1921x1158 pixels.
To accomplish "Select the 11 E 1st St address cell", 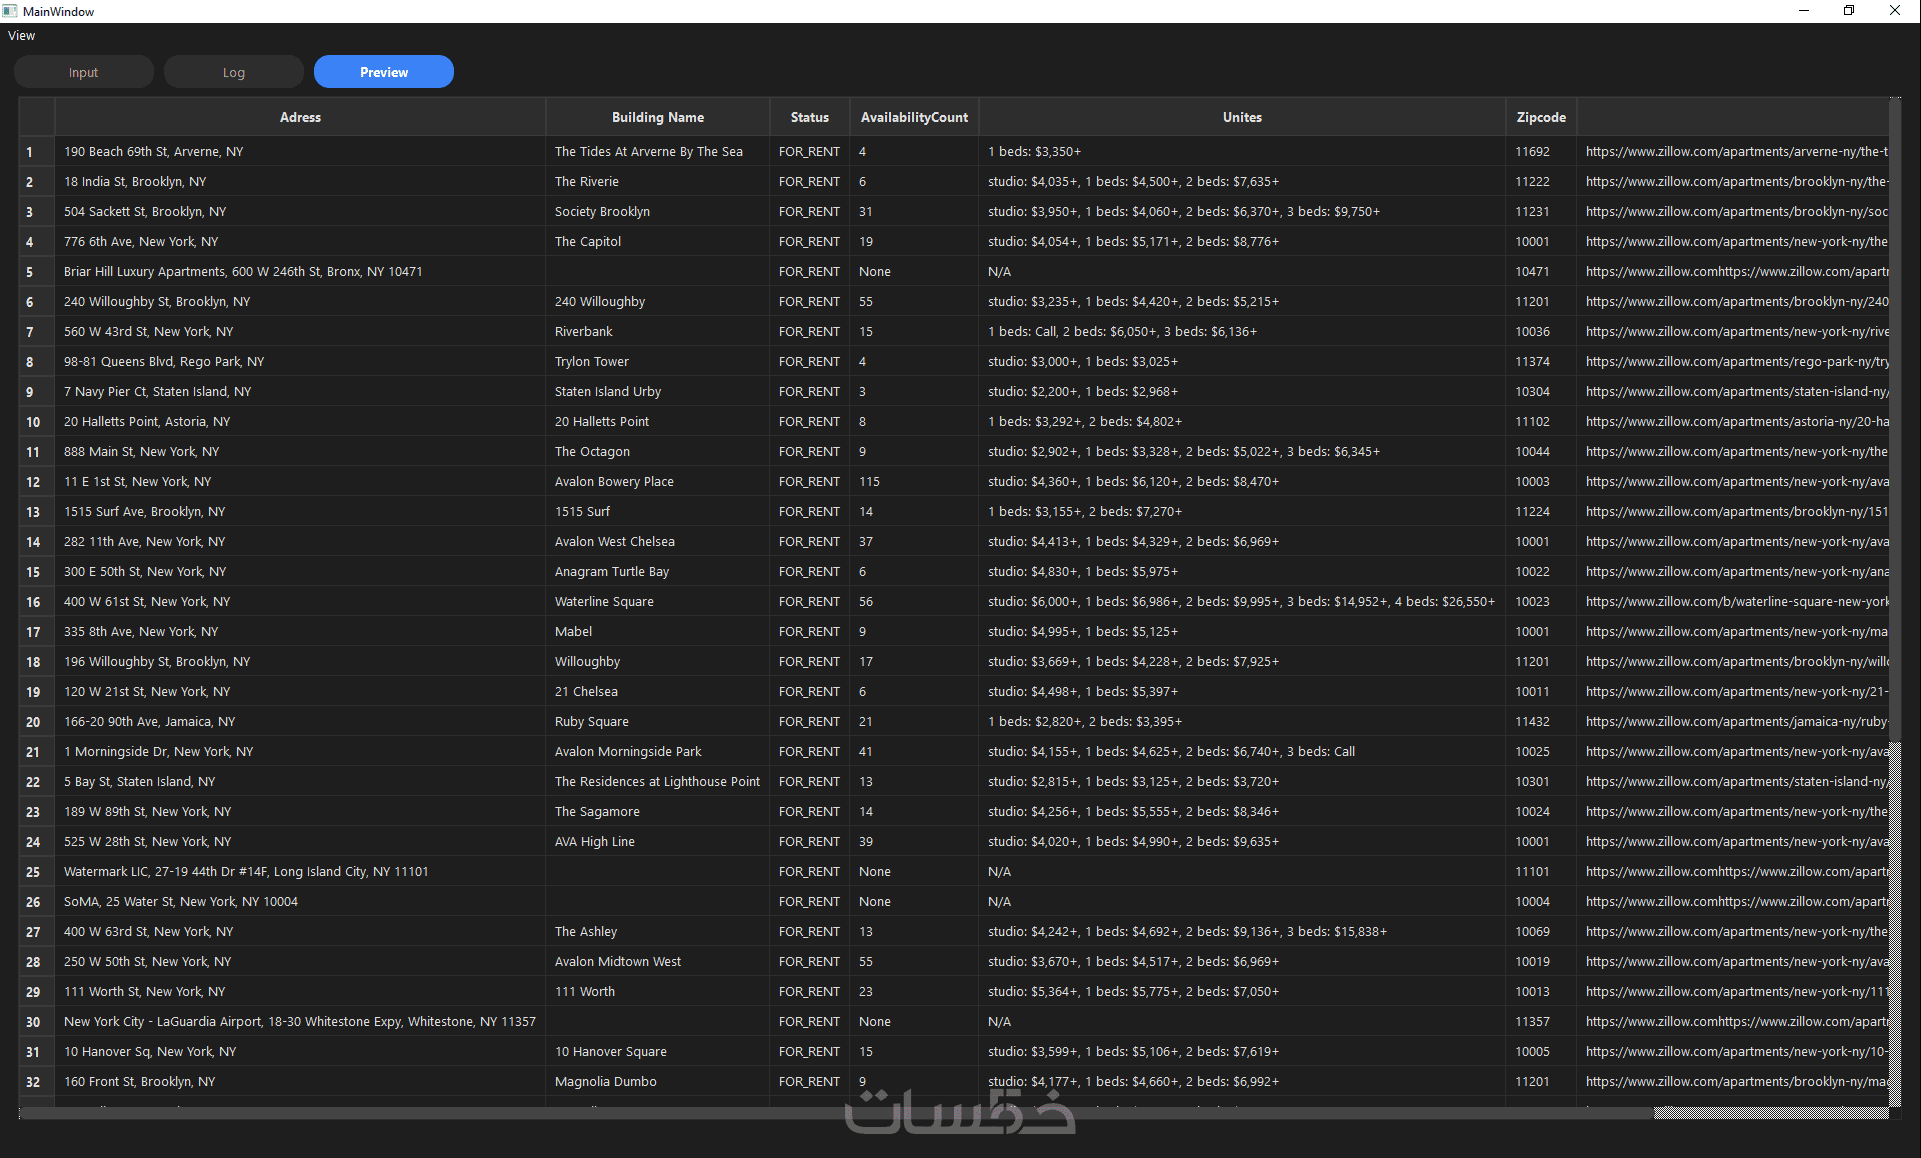I will pyautogui.click(x=138, y=482).
